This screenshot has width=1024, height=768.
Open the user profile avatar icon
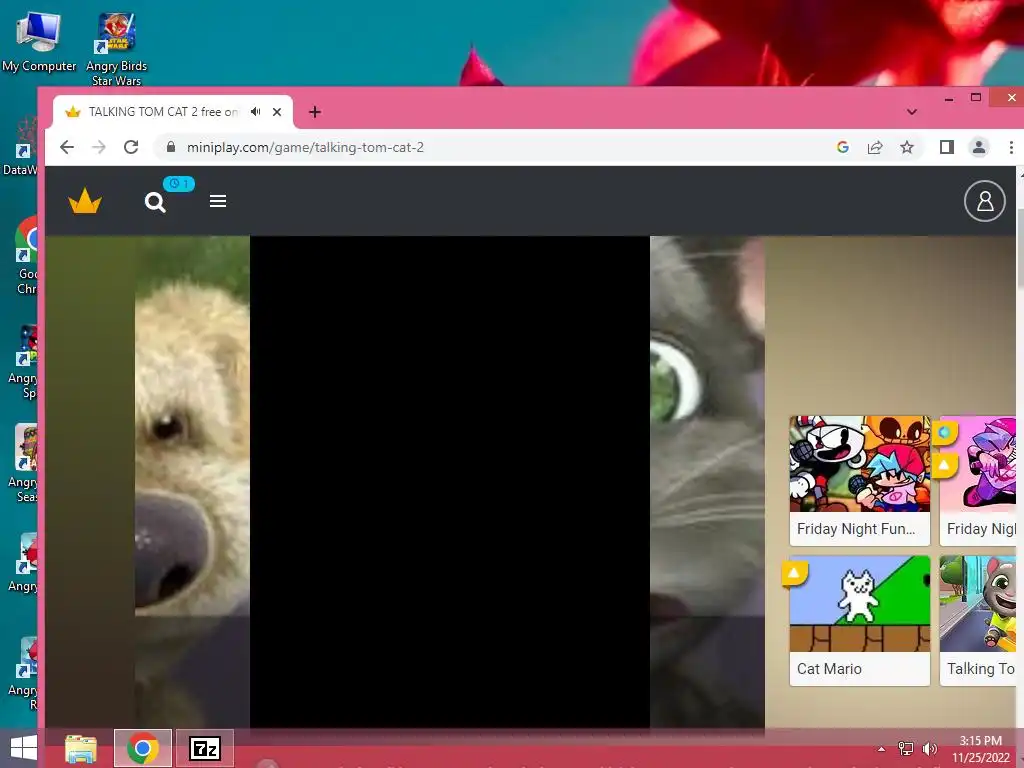(985, 201)
